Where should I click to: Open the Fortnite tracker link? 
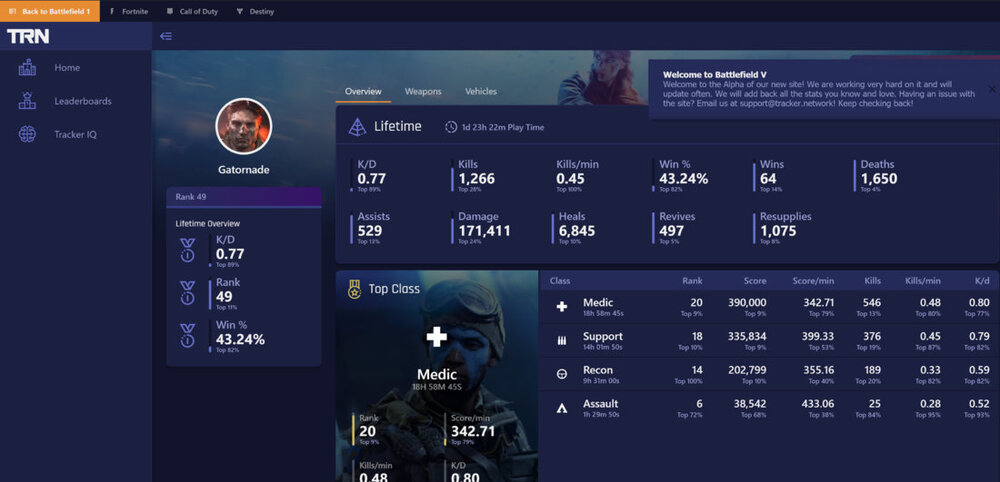click(x=129, y=11)
